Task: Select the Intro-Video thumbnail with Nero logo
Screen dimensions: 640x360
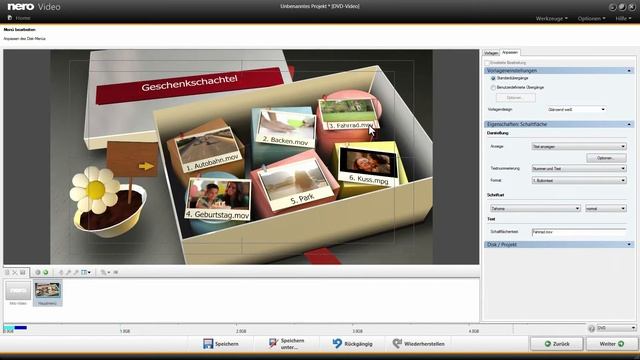Action: click(x=18, y=291)
